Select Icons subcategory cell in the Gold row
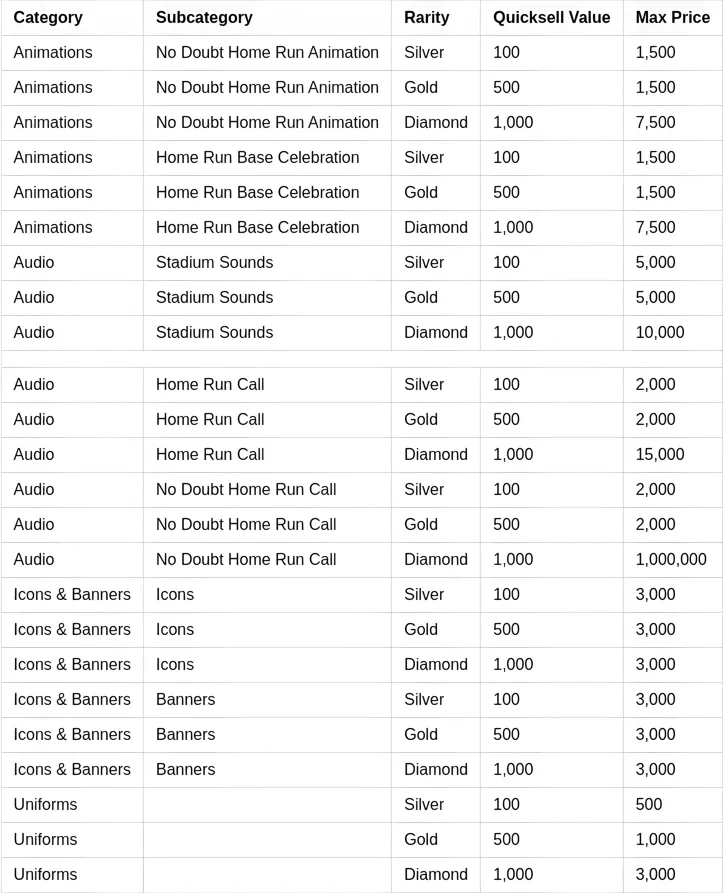Viewport: 724px width, 893px height. 175,629
